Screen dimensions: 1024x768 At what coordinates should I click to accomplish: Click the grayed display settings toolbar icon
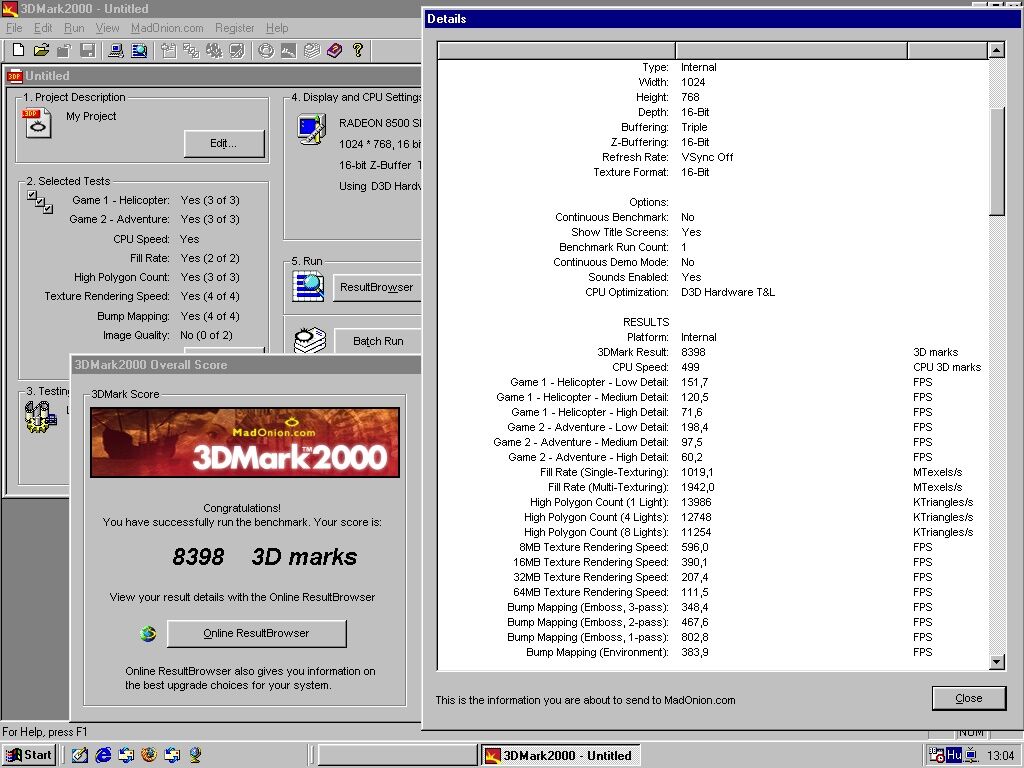237,50
